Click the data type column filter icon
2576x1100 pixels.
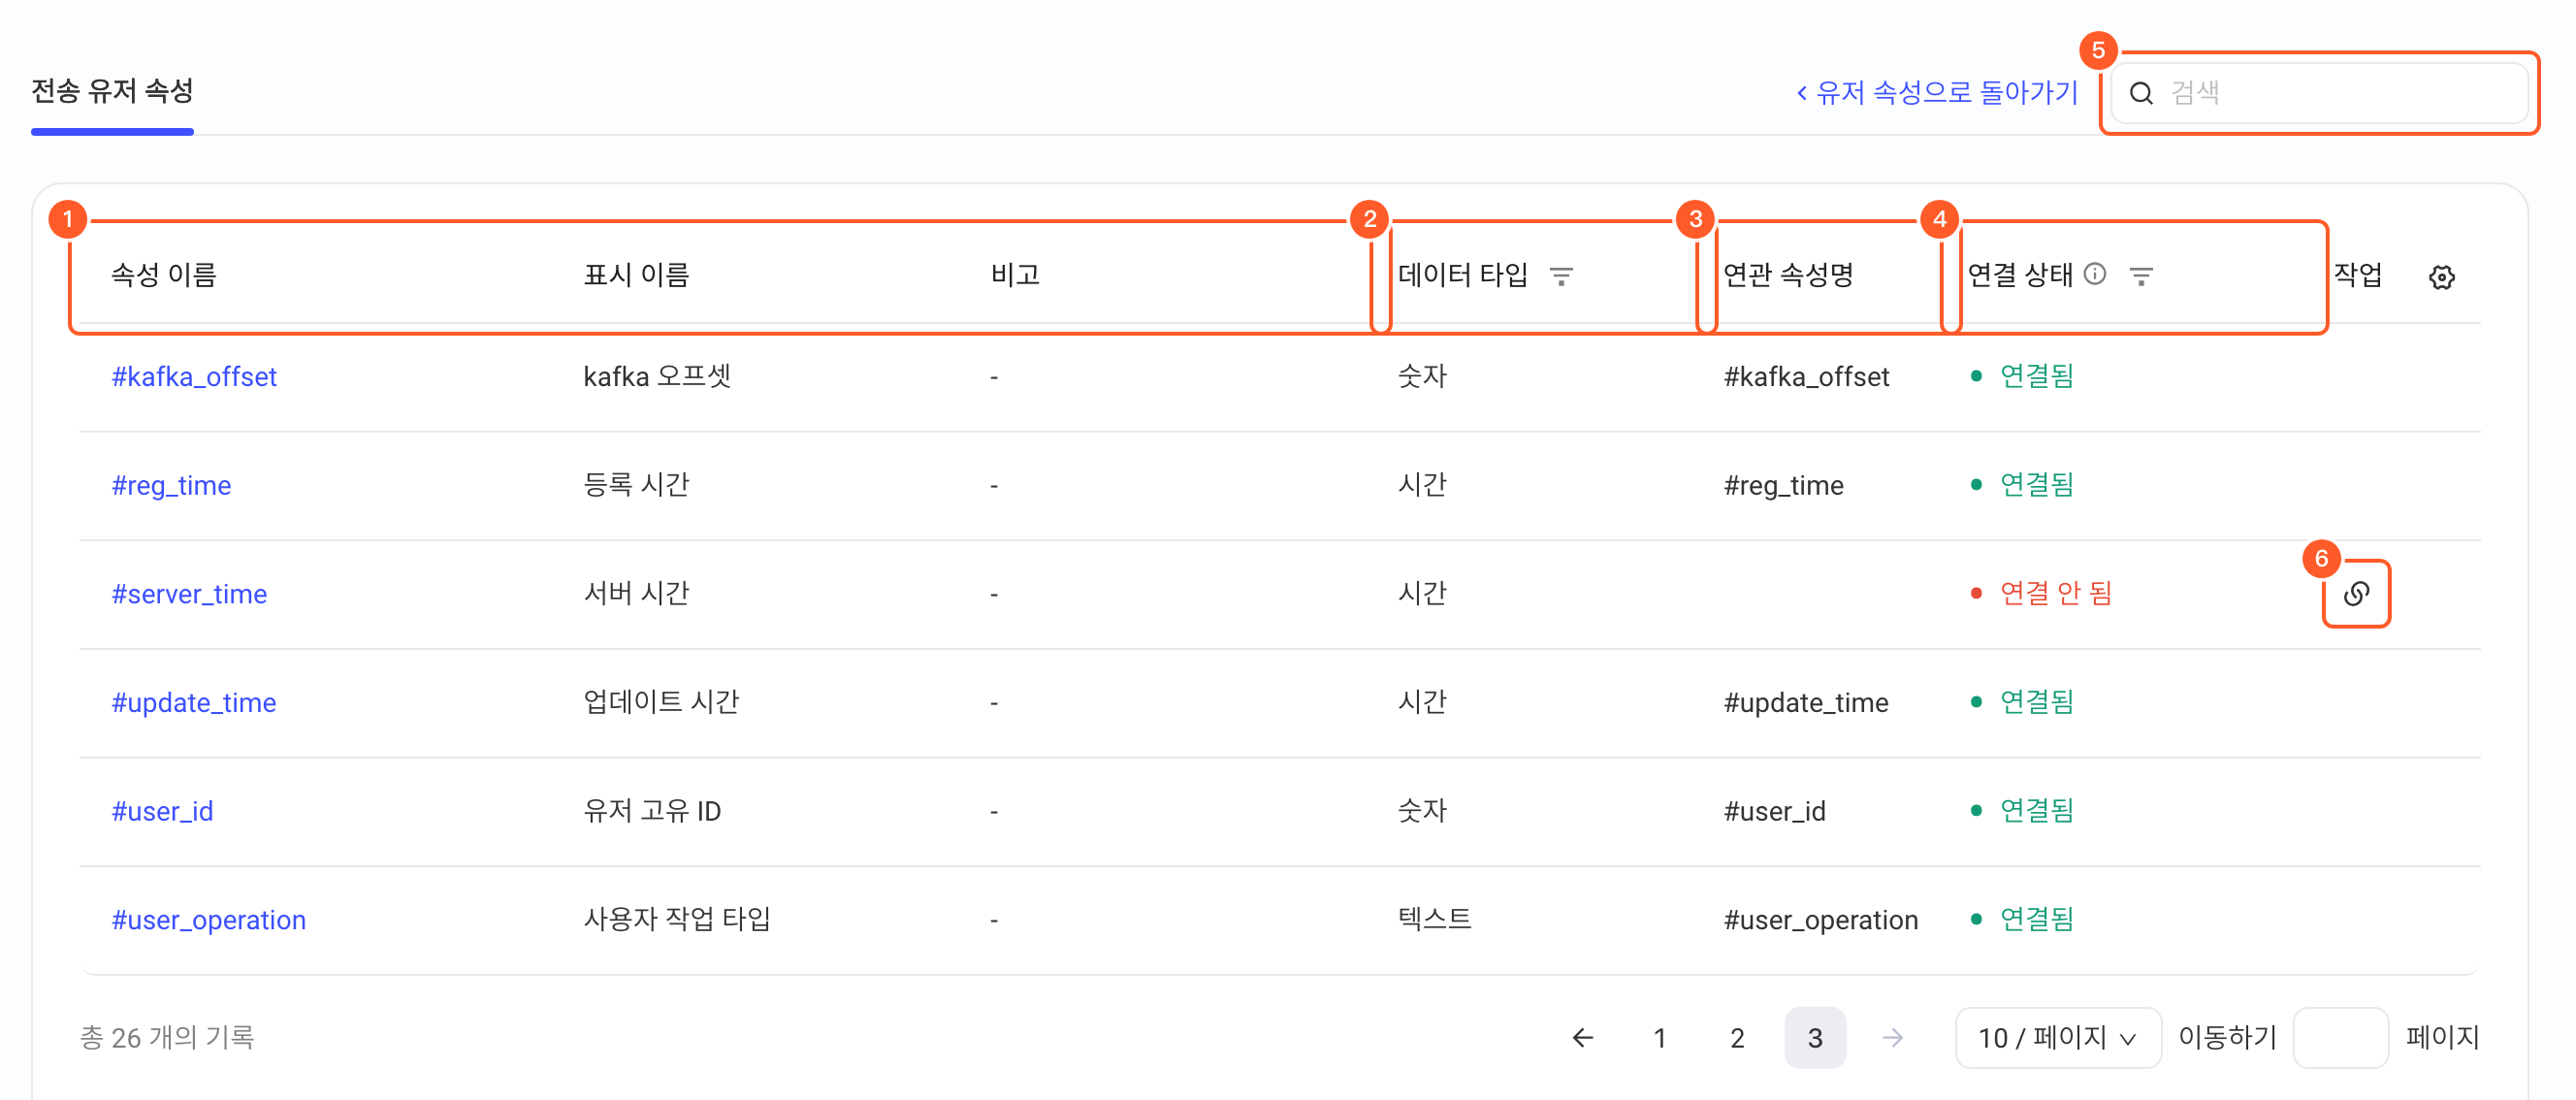point(1561,276)
